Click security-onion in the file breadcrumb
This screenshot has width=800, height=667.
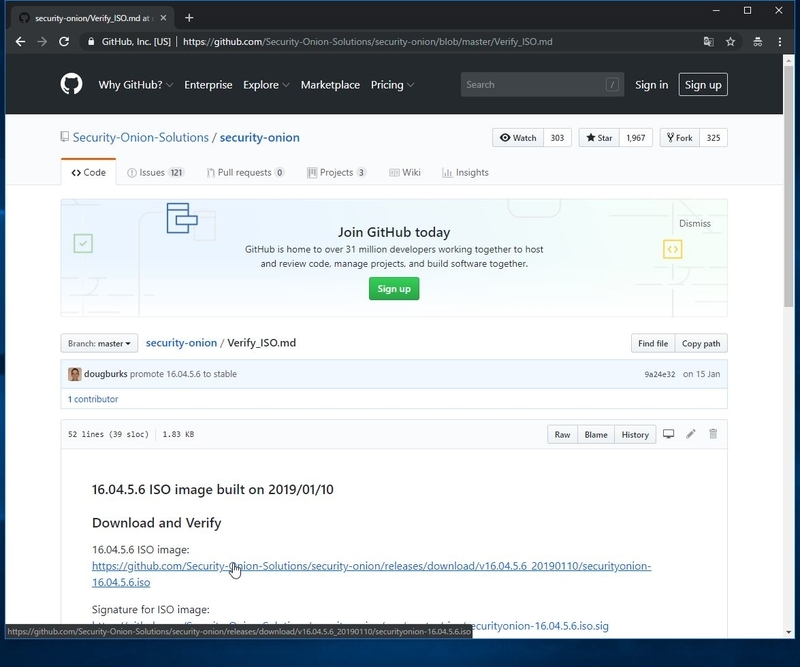pos(181,343)
